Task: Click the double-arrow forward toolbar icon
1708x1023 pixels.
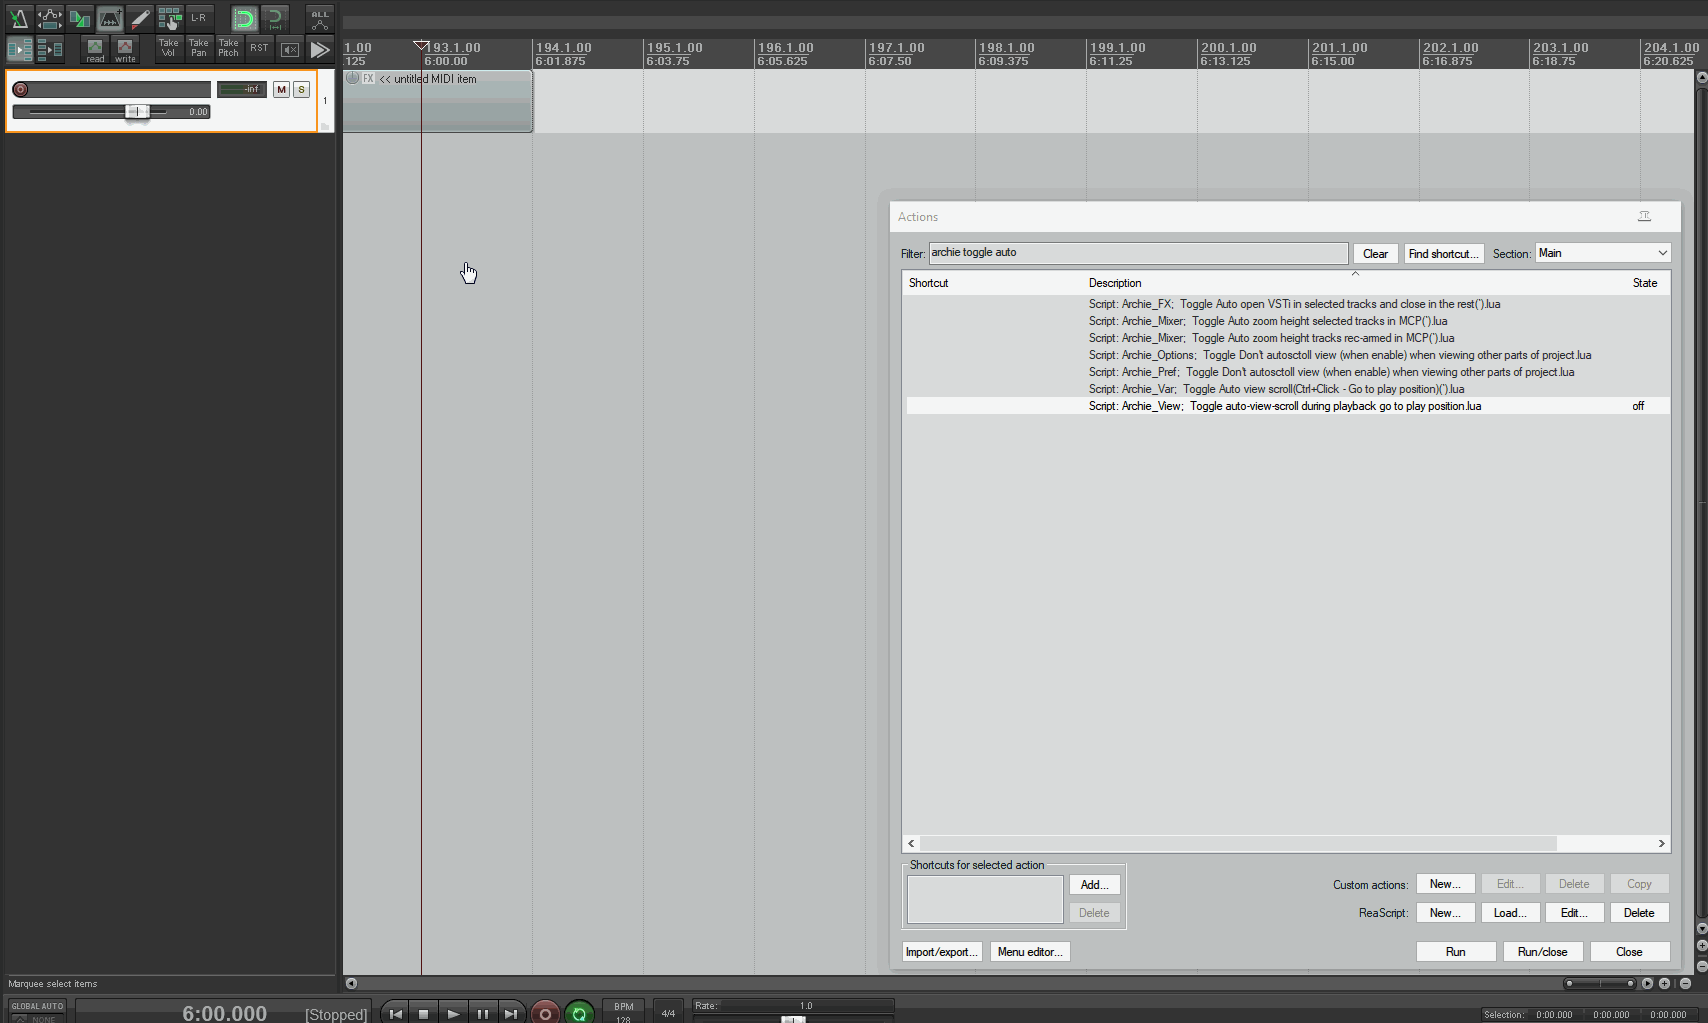Action: [x=320, y=49]
